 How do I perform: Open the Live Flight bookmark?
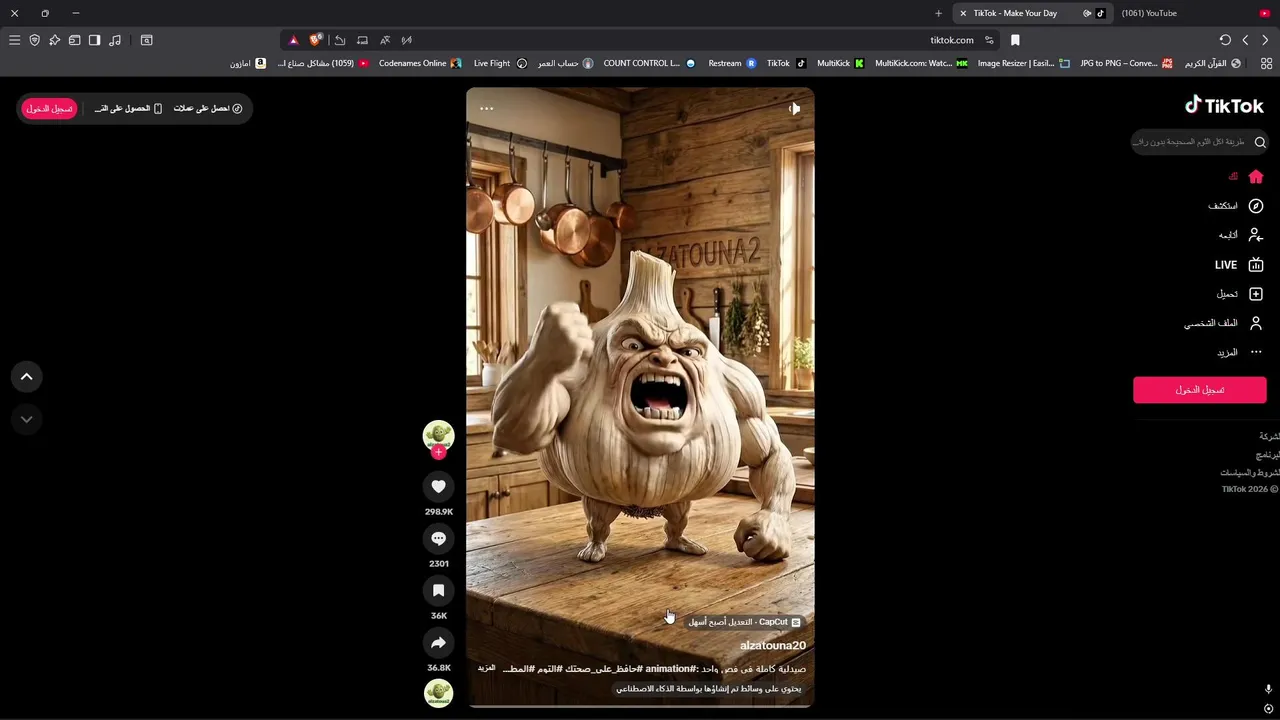pos(500,63)
